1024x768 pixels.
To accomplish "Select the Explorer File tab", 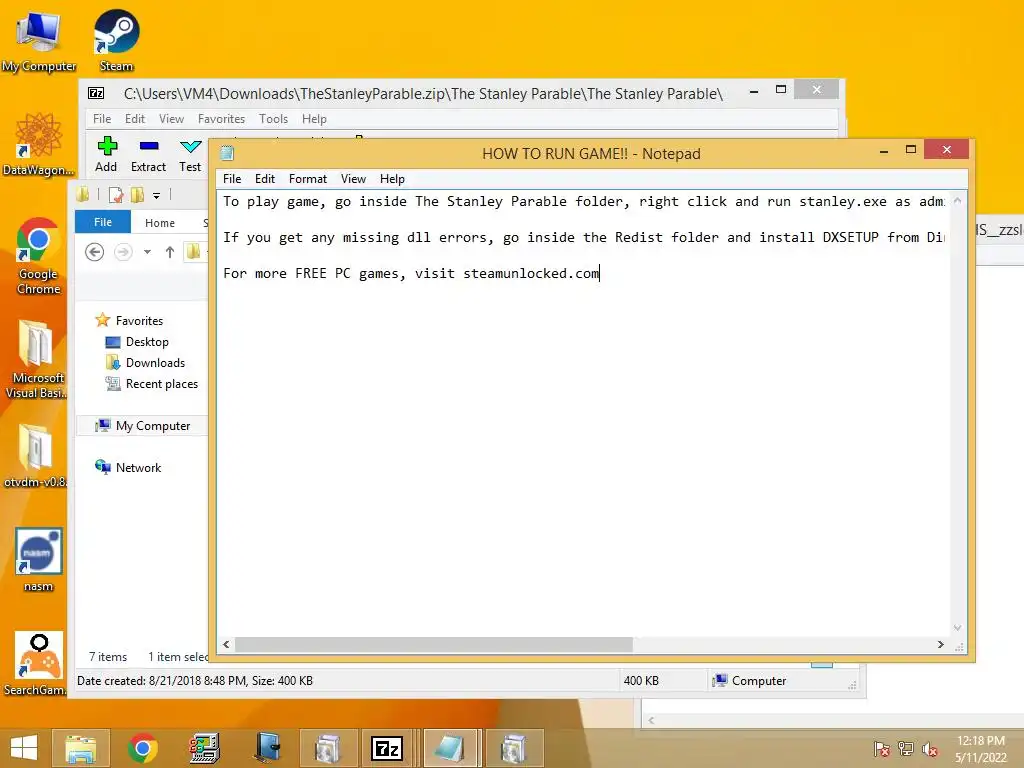I will pos(103,222).
